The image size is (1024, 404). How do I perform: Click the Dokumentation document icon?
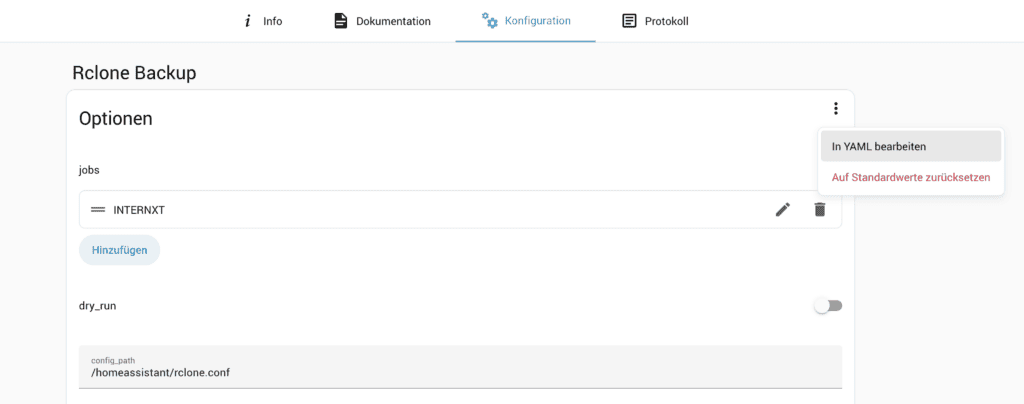coord(341,21)
